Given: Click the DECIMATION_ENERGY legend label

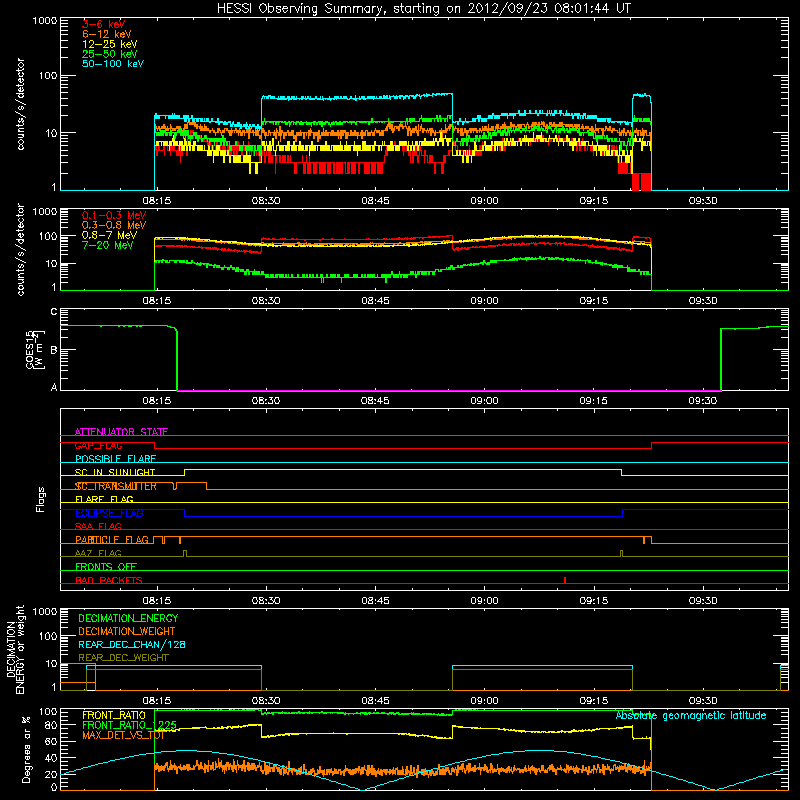Looking at the screenshot, I should [128, 618].
